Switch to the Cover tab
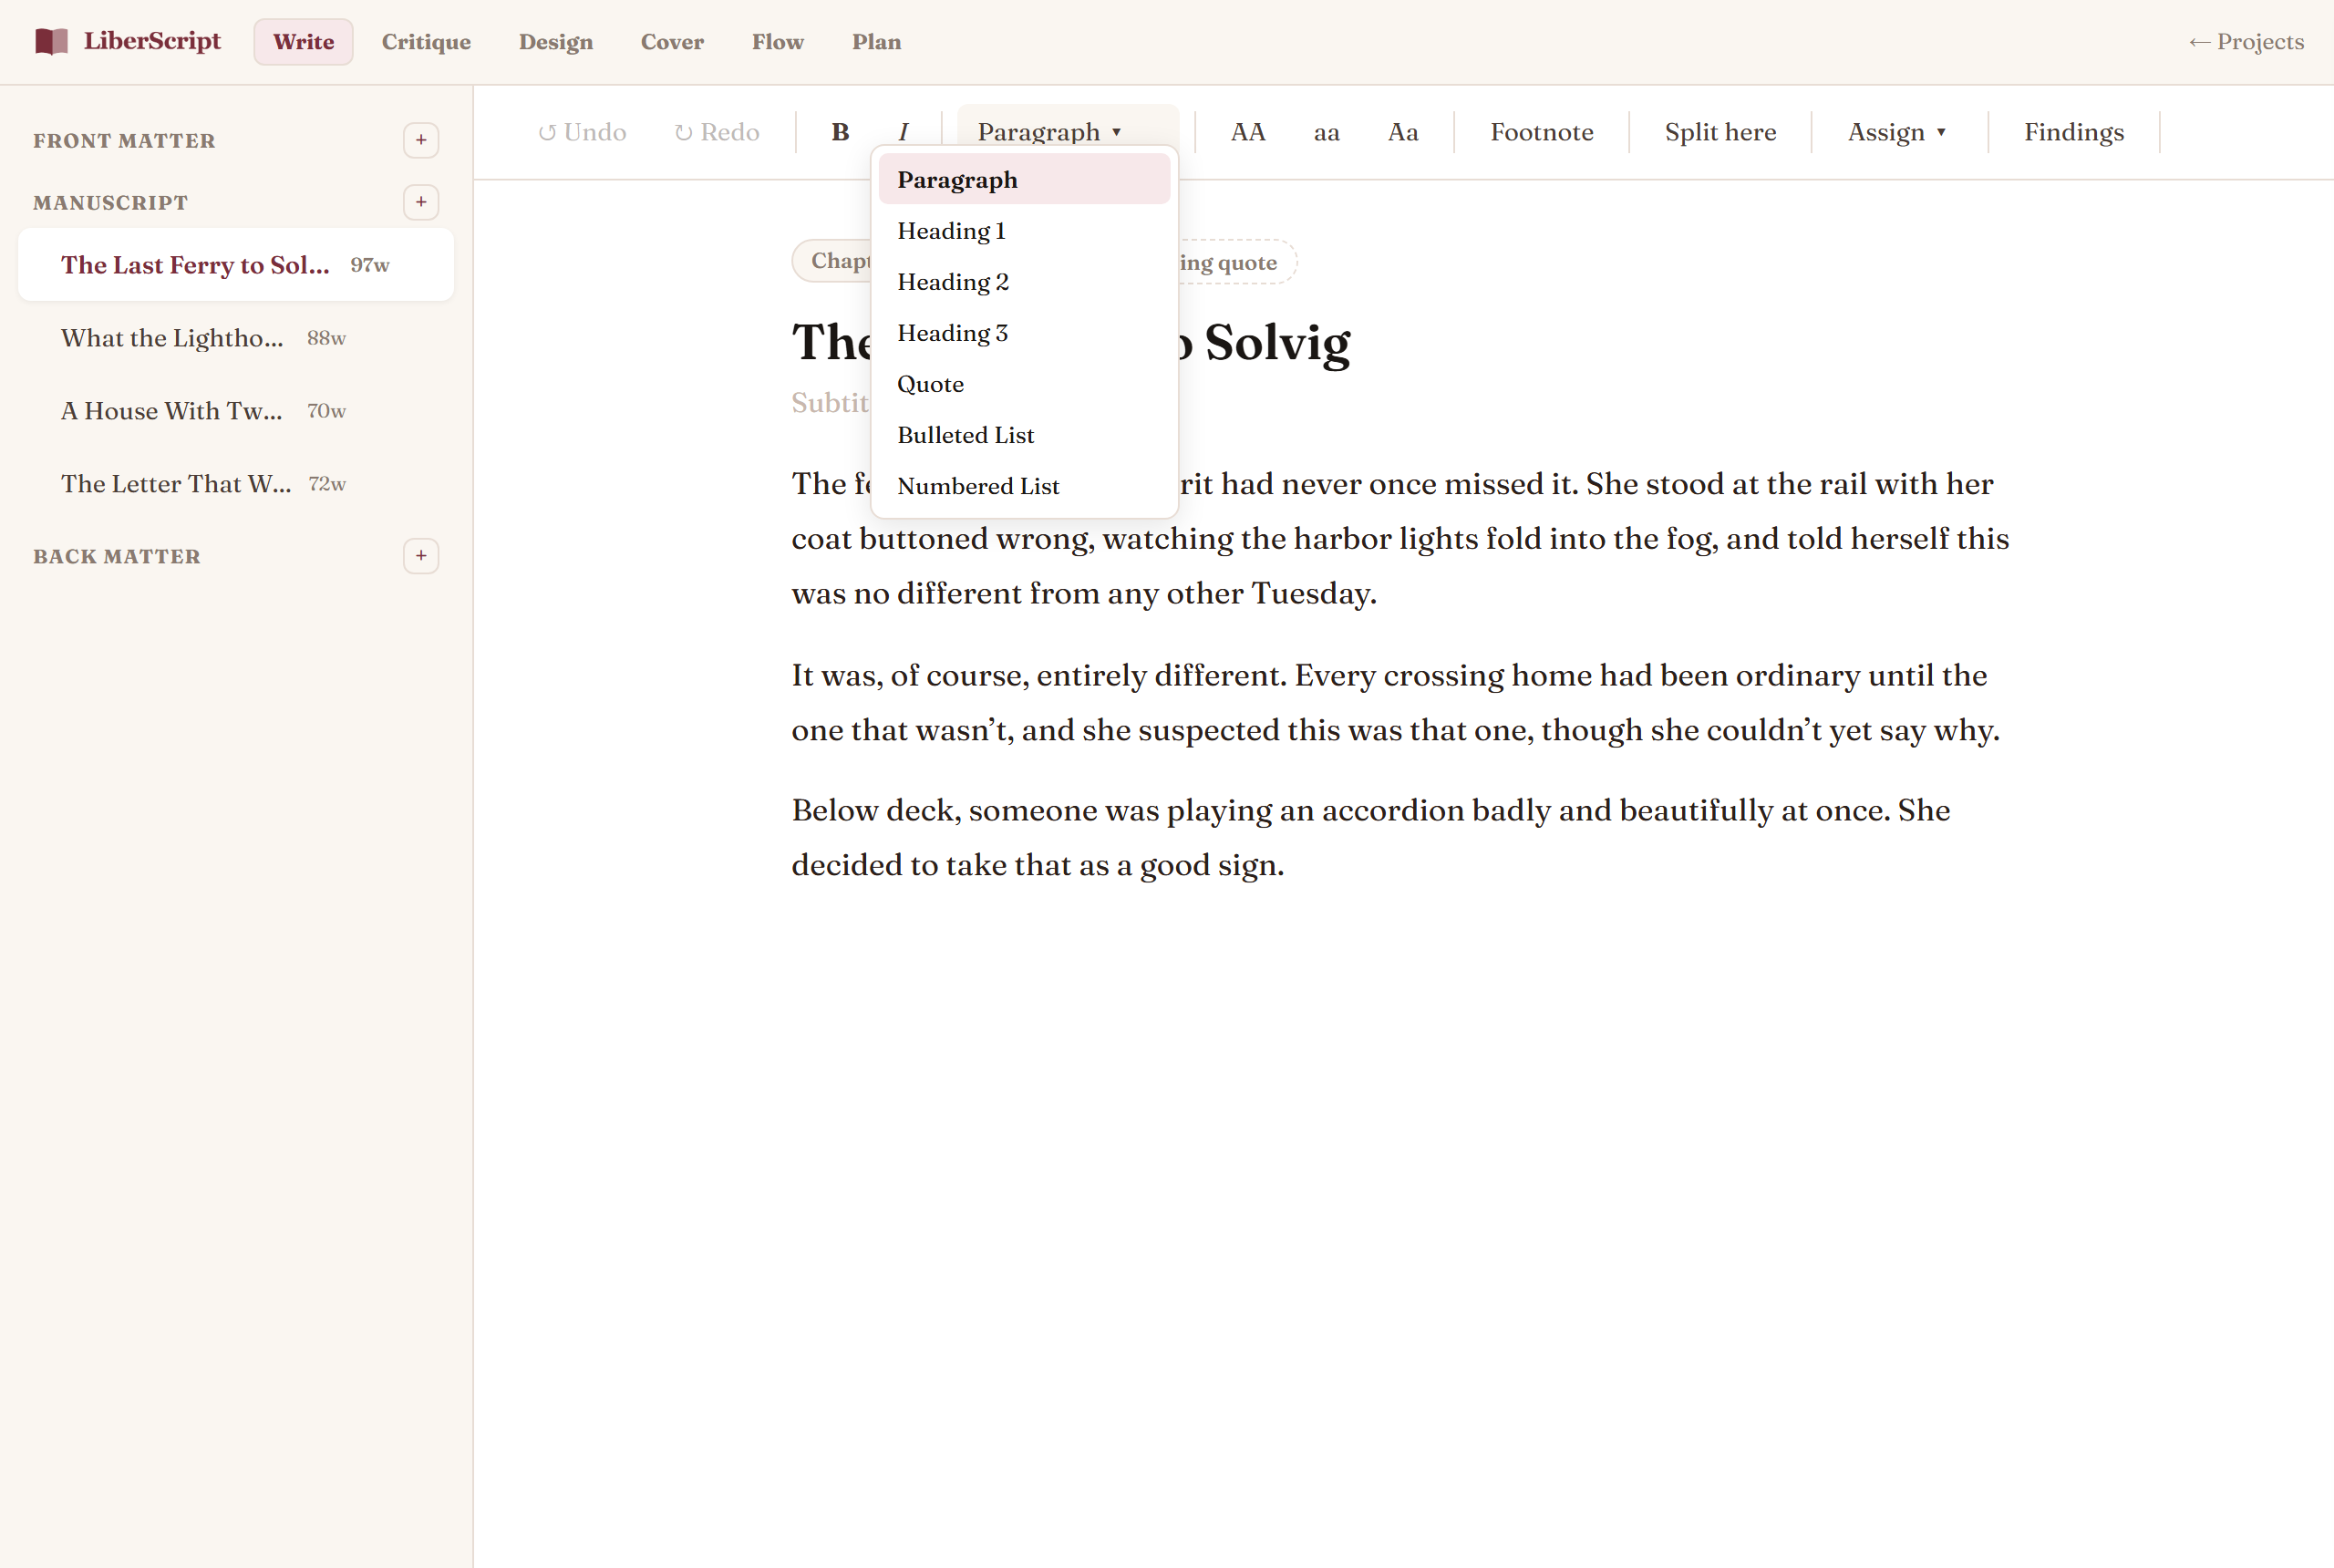Viewport: 2334px width, 1568px height. click(672, 42)
